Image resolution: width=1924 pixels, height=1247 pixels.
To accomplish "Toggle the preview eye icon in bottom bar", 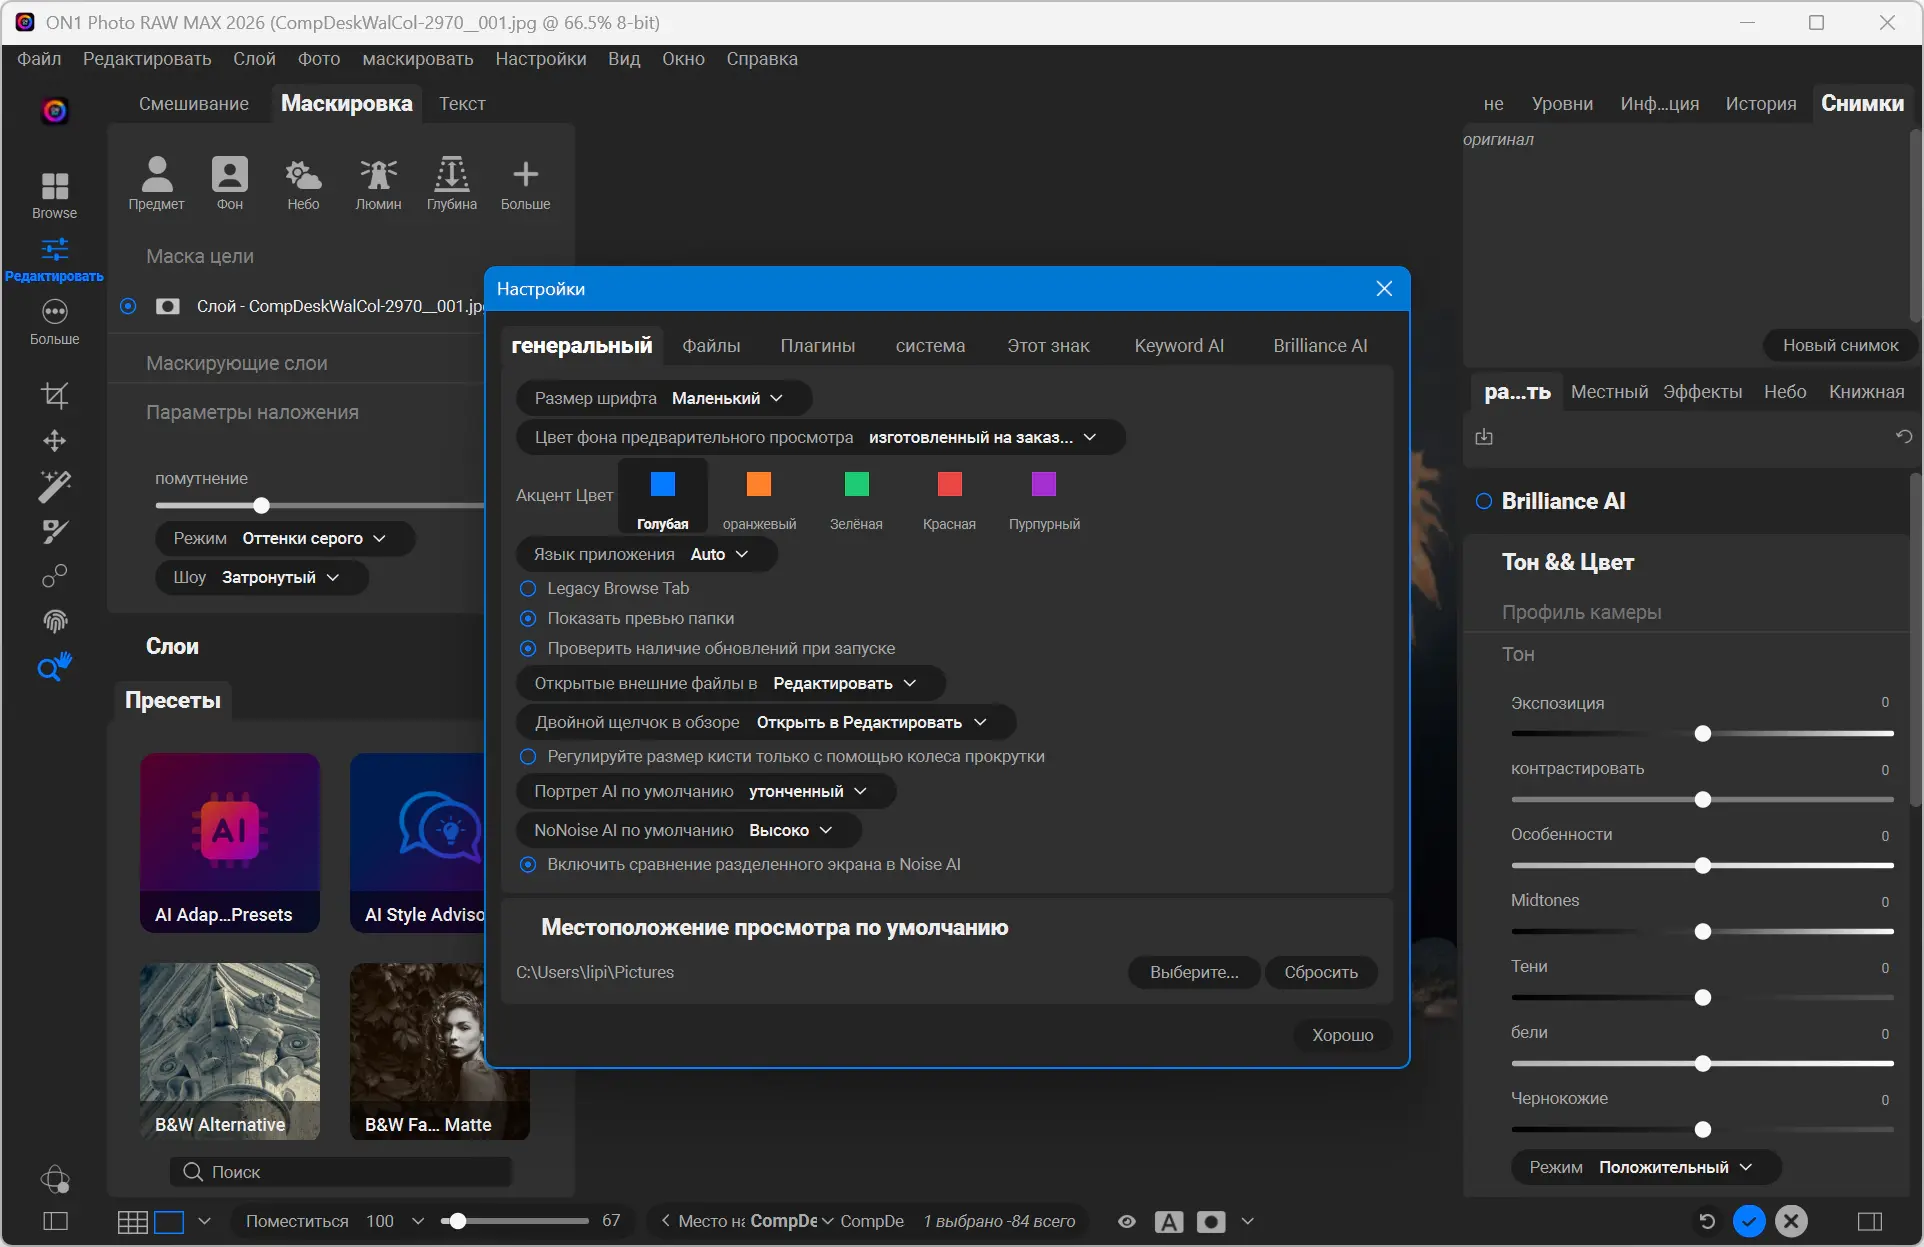I will pyautogui.click(x=1126, y=1221).
